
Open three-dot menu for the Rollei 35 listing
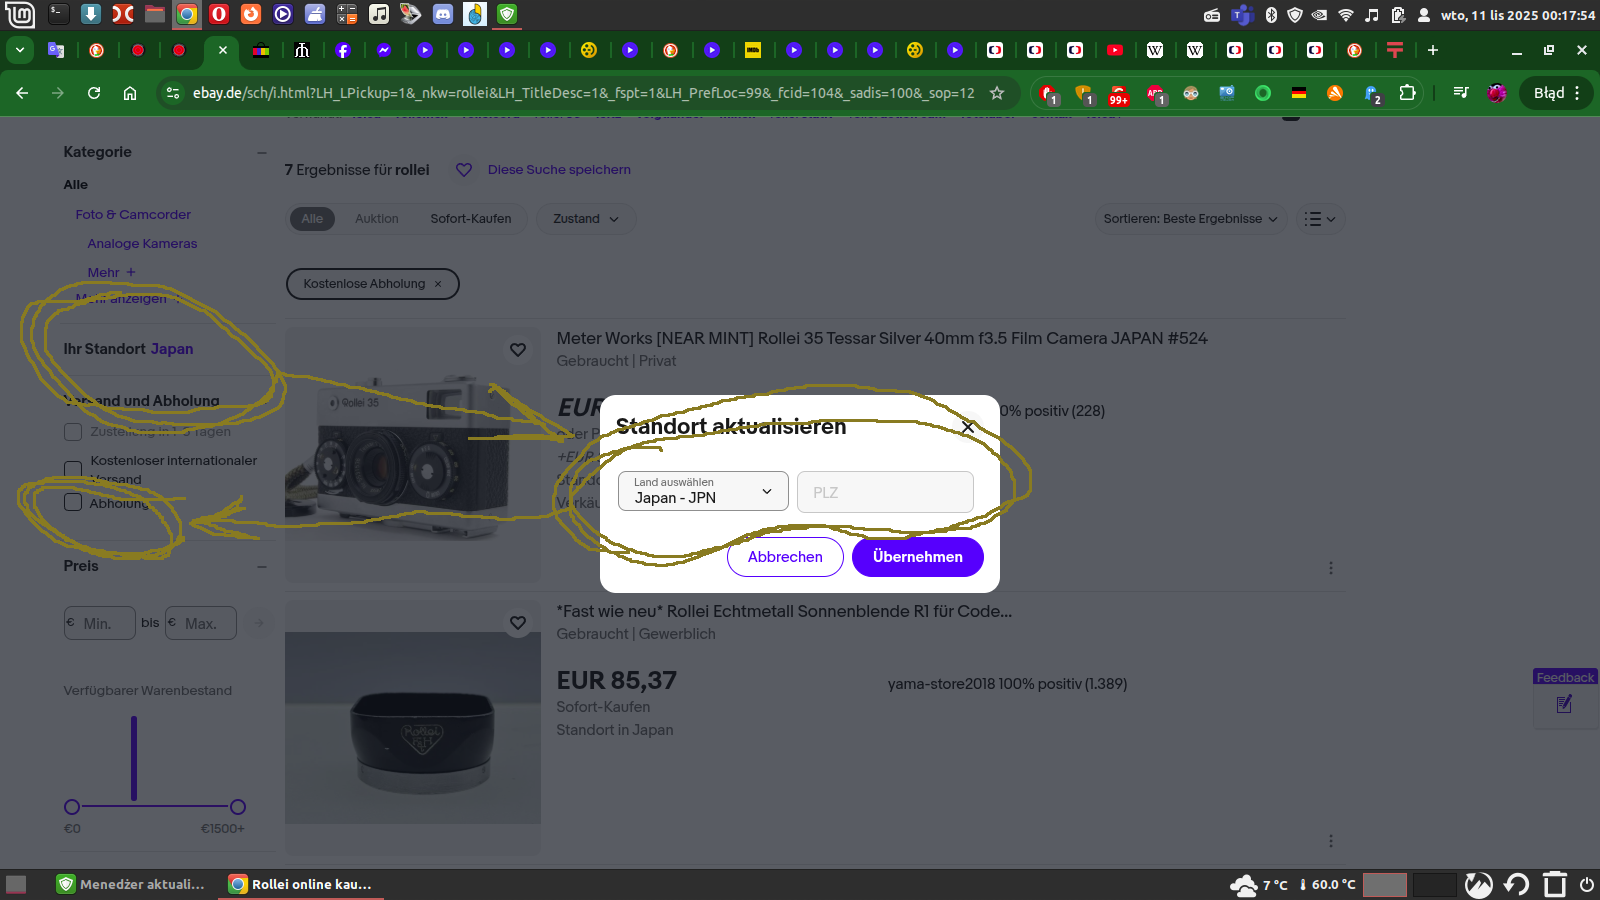[x=1330, y=568]
